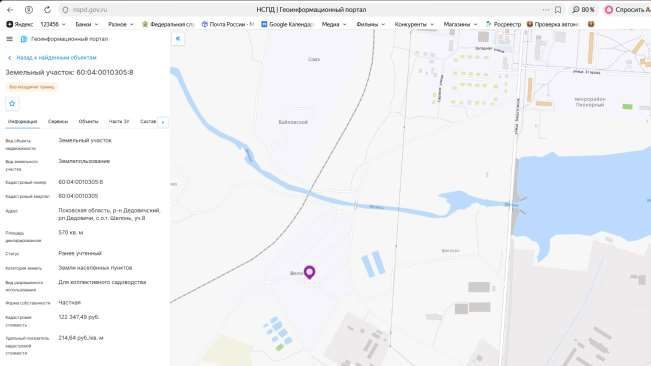The height and width of the screenshot is (366, 651).
Task: Click the value 214,64 руб./кв. м
Action: tap(81, 338)
